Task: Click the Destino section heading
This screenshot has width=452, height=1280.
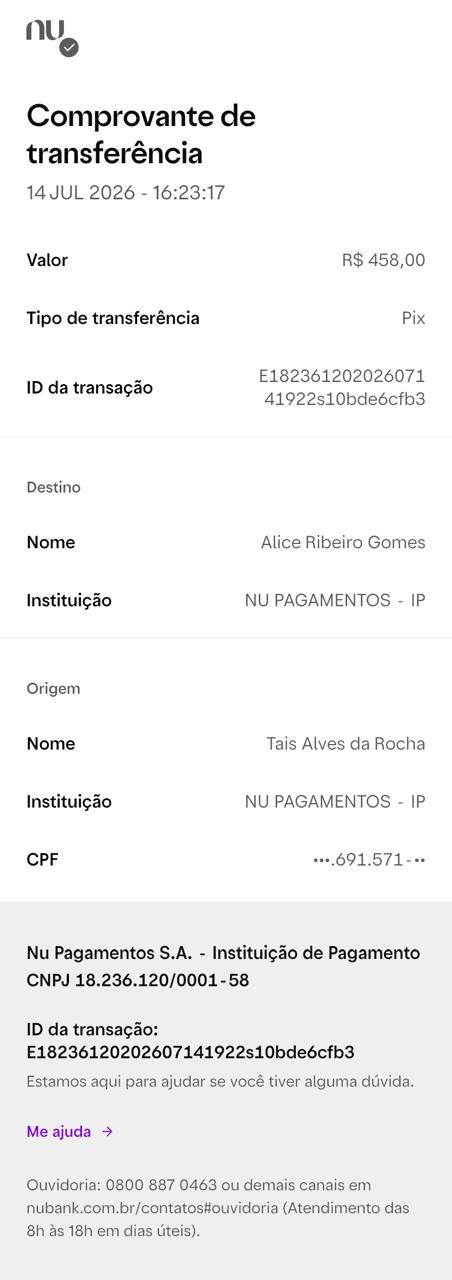Action: (x=53, y=488)
